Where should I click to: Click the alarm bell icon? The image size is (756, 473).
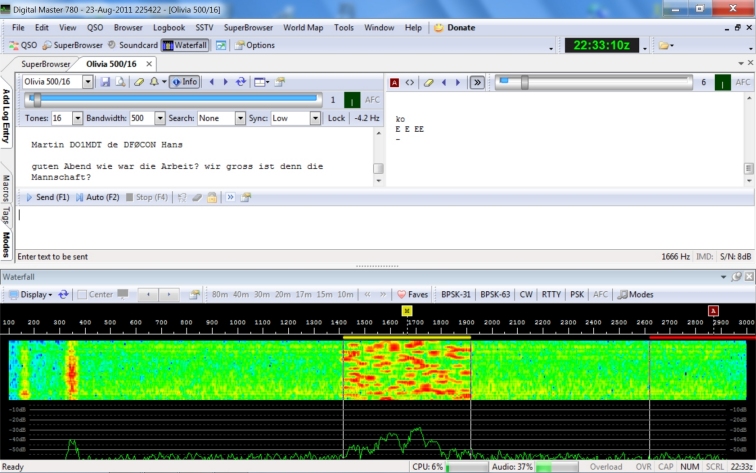pos(155,82)
